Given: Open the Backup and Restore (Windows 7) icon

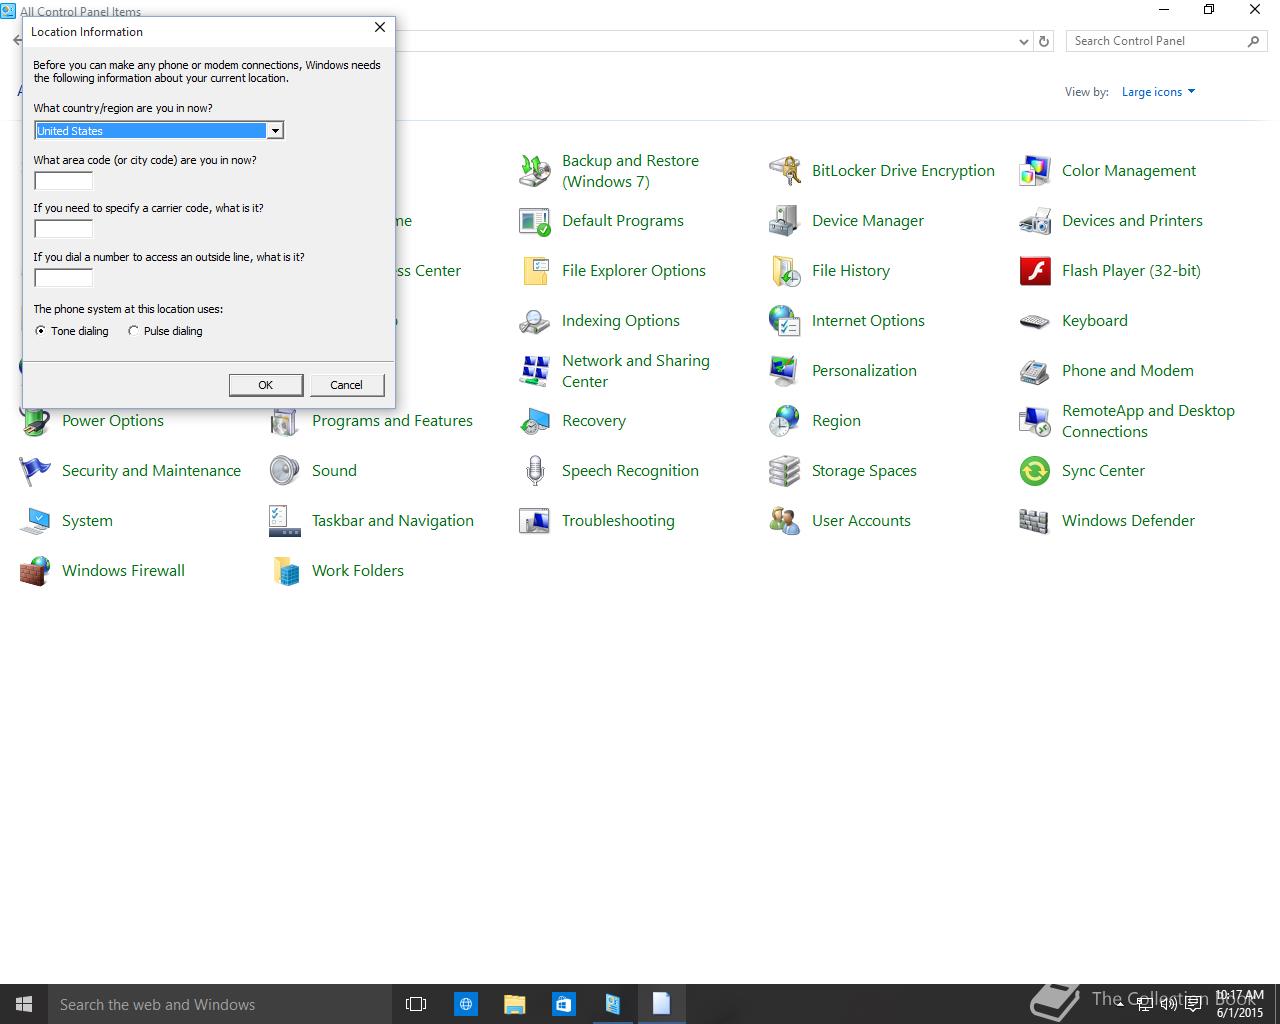Looking at the screenshot, I should [x=535, y=171].
